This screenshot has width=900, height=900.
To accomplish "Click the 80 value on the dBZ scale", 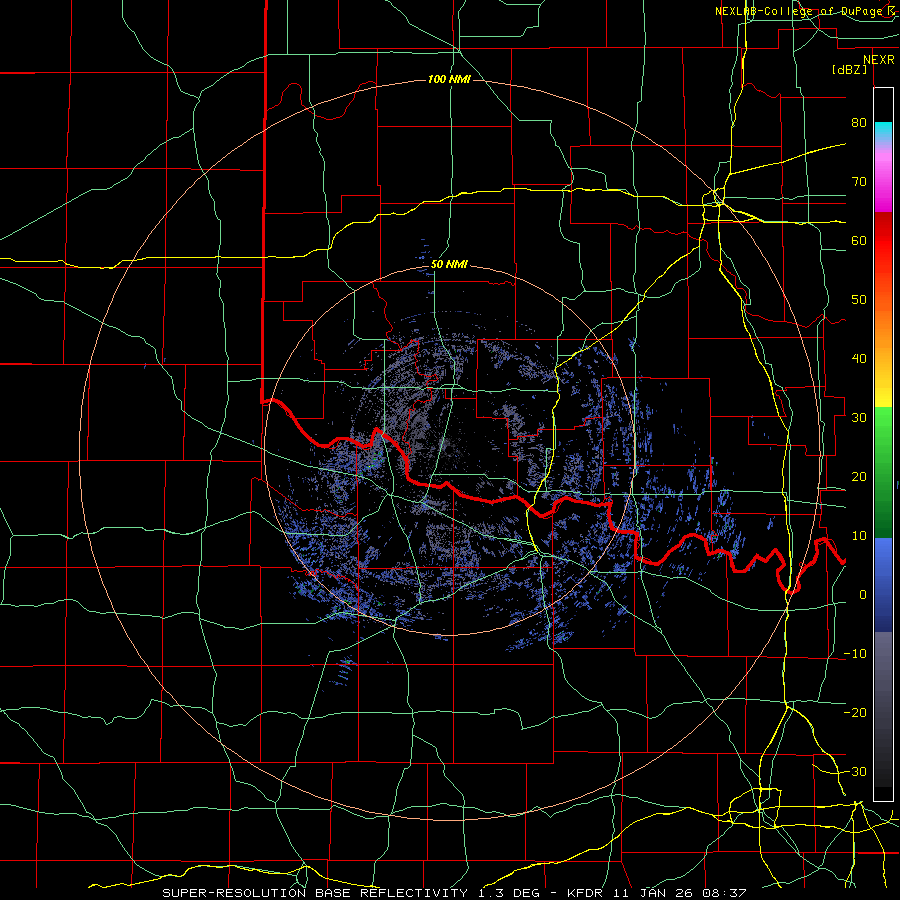I will (859, 122).
